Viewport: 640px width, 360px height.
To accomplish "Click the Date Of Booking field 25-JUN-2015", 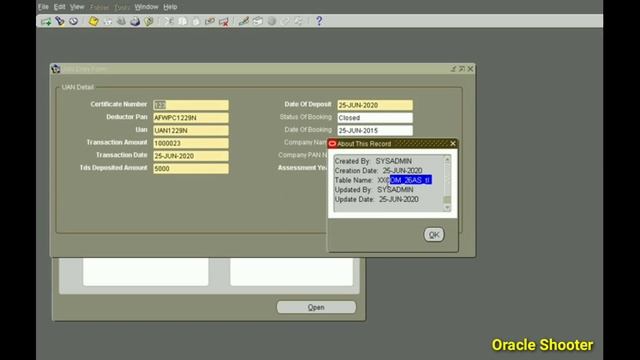I will pyautogui.click(x=375, y=130).
